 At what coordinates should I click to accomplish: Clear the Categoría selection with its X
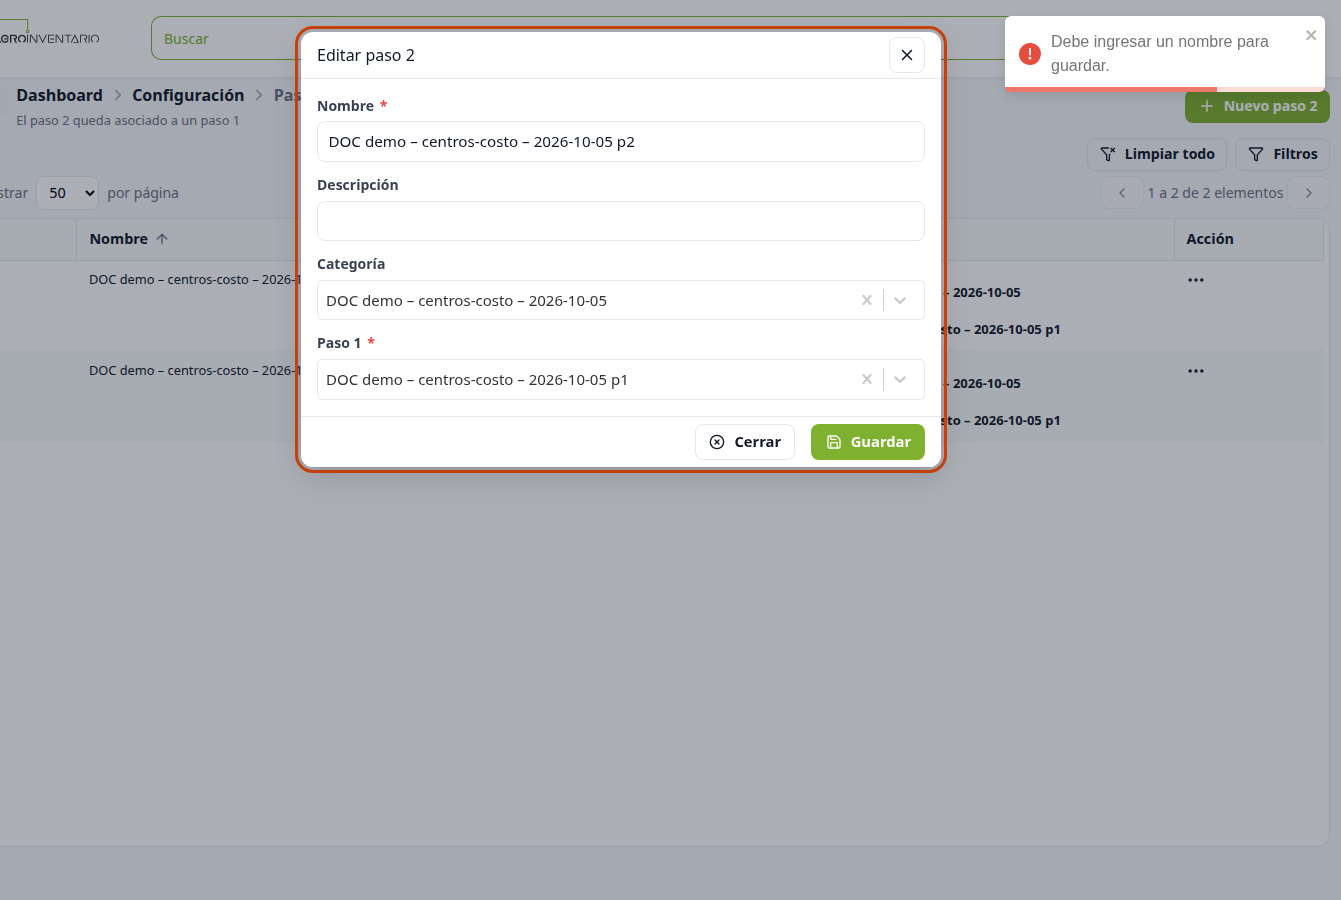pos(866,300)
